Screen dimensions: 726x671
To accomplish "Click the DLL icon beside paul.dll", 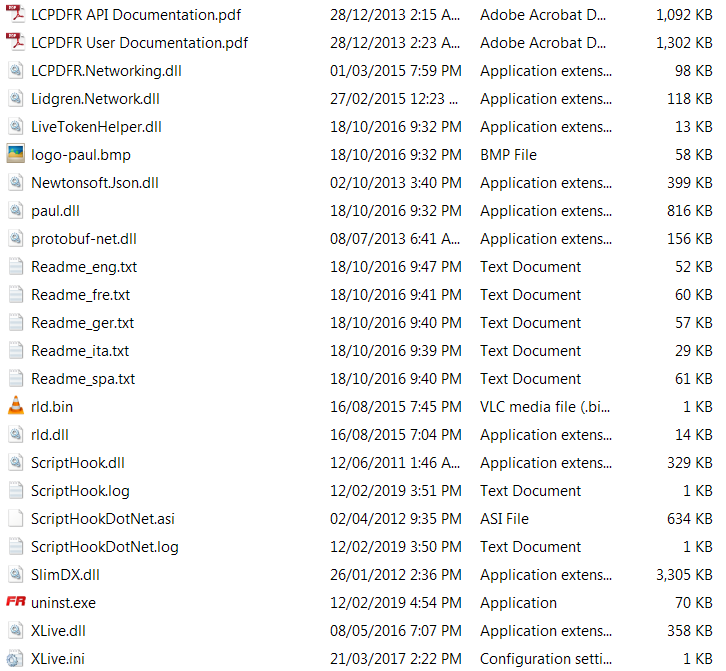I will click(x=15, y=210).
